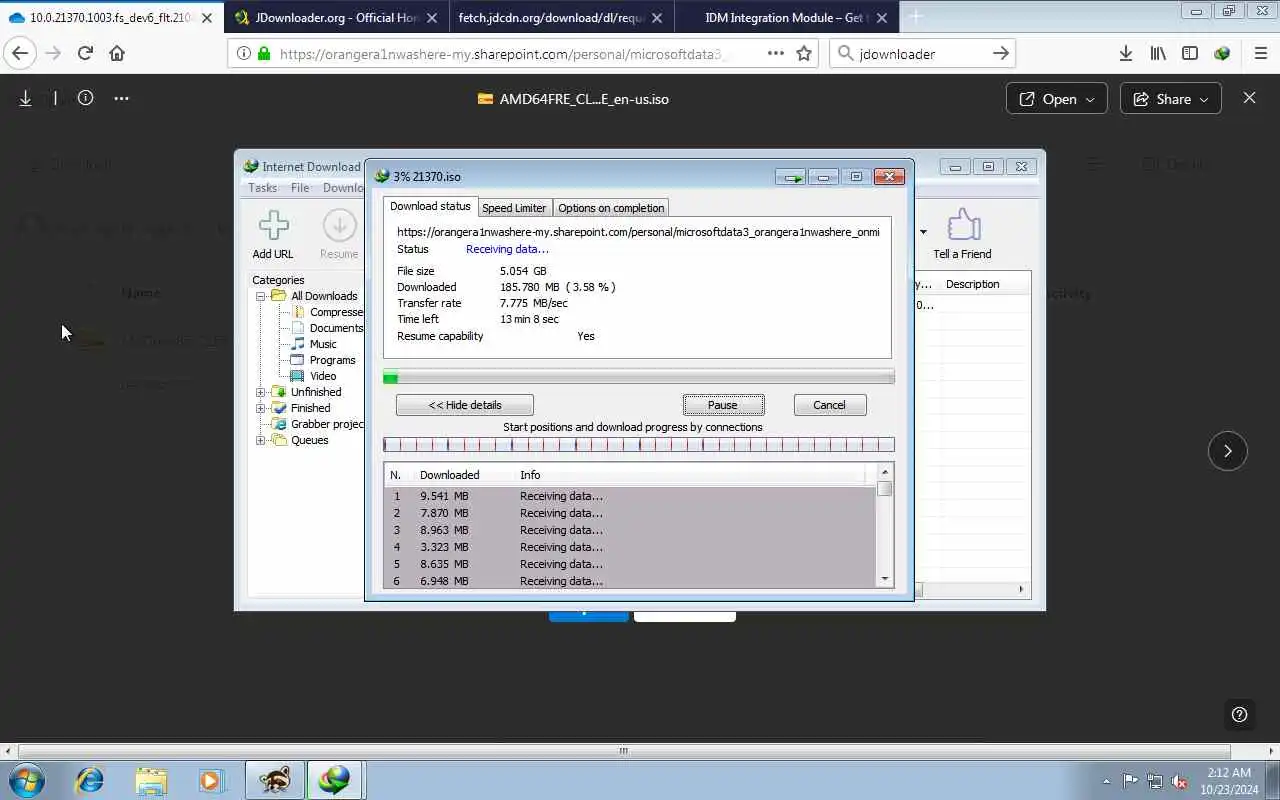Switch to the Speed Limiter tab
This screenshot has width=1280, height=800.
[x=514, y=208]
